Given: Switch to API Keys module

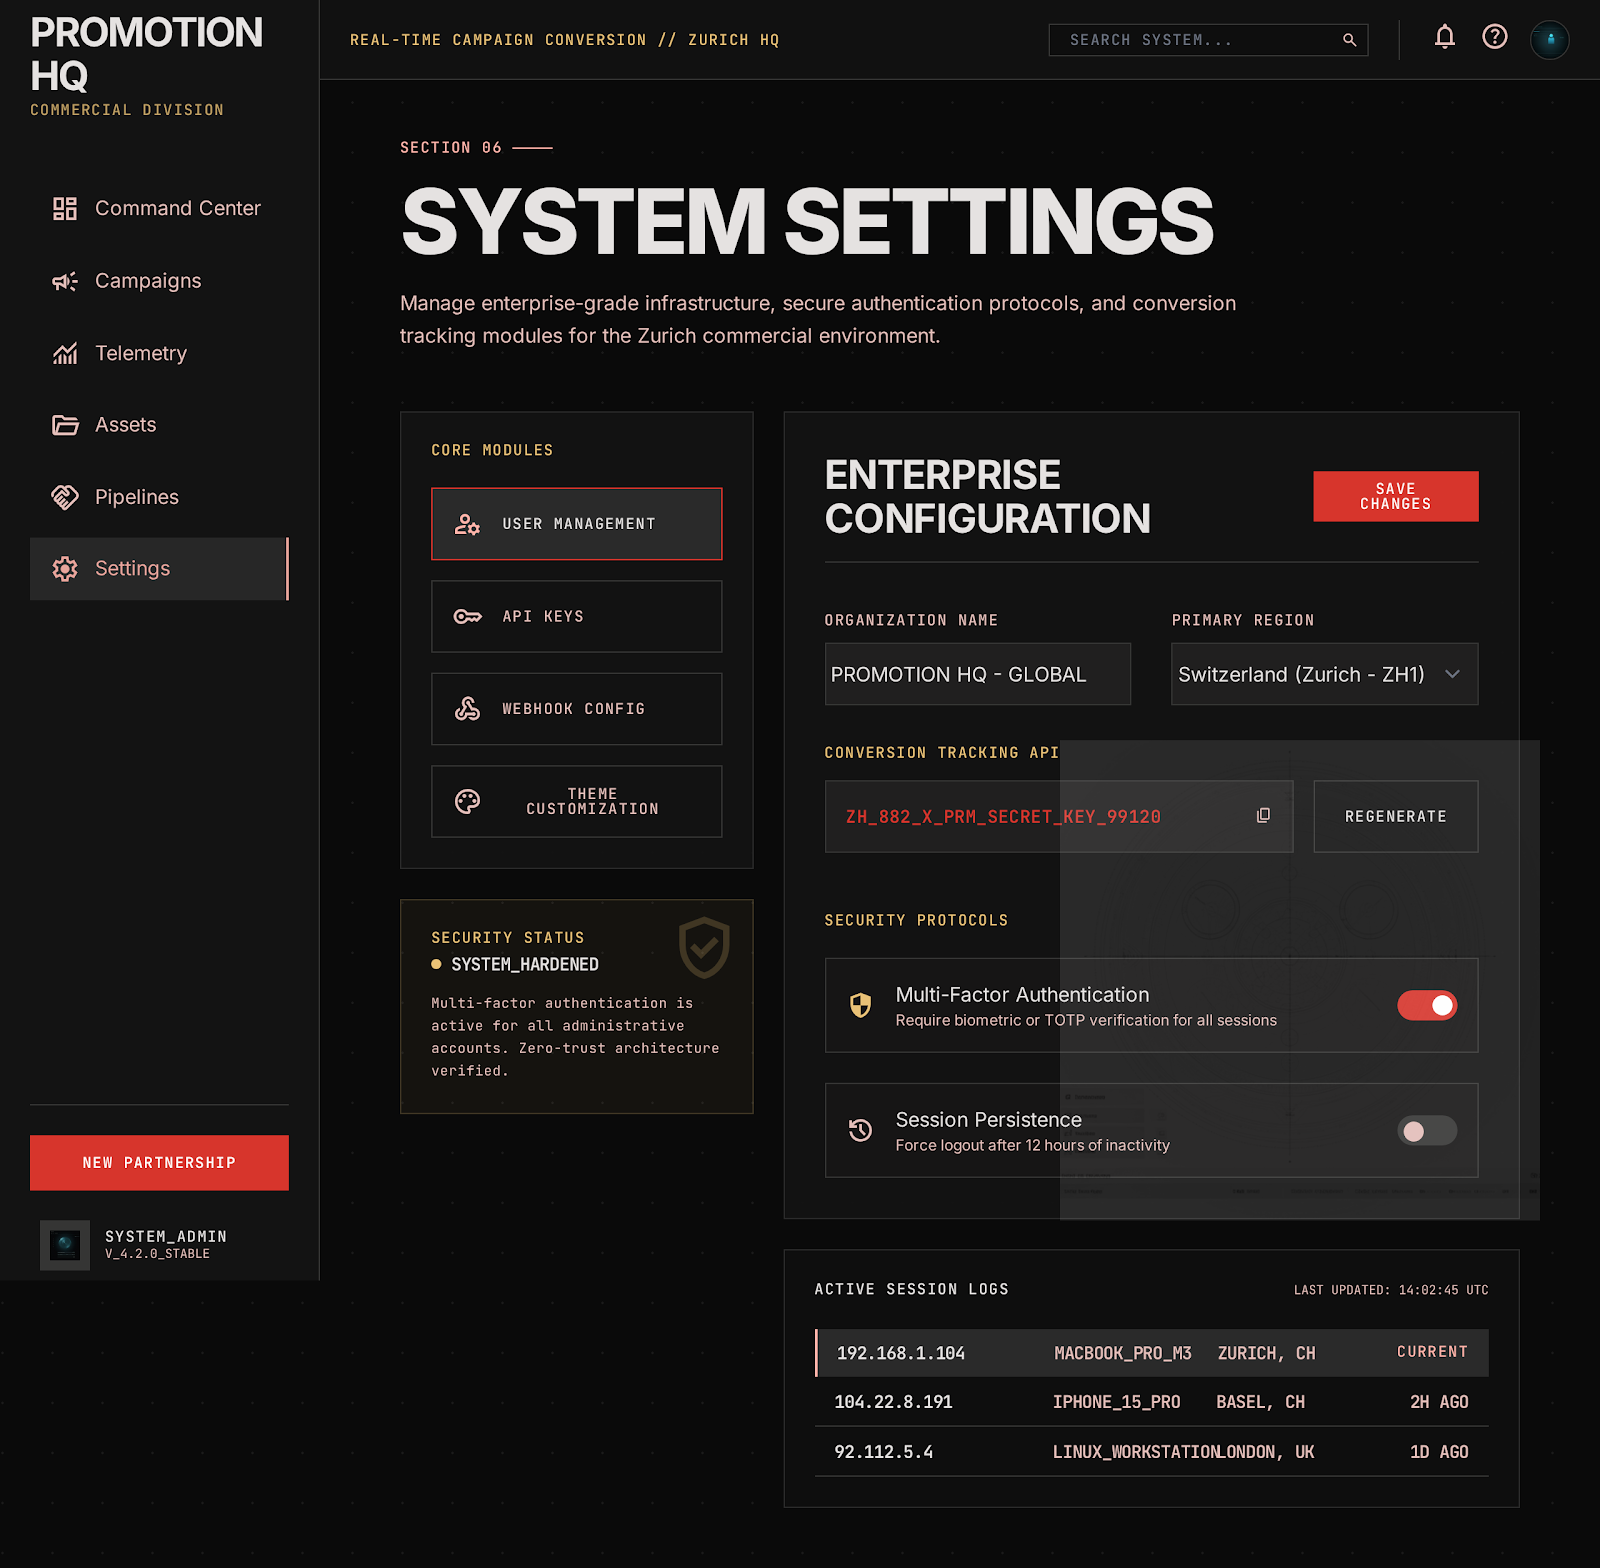Looking at the screenshot, I should pos(576,617).
